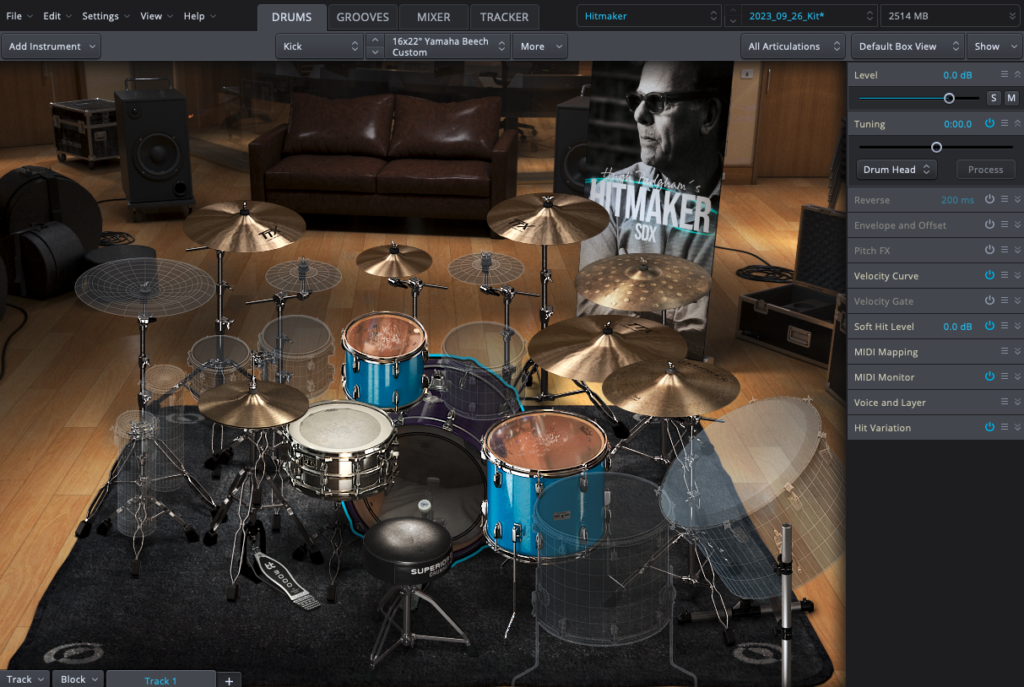Switch to the MIXER tab
1024x687 pixels.
tap(433, 17)
